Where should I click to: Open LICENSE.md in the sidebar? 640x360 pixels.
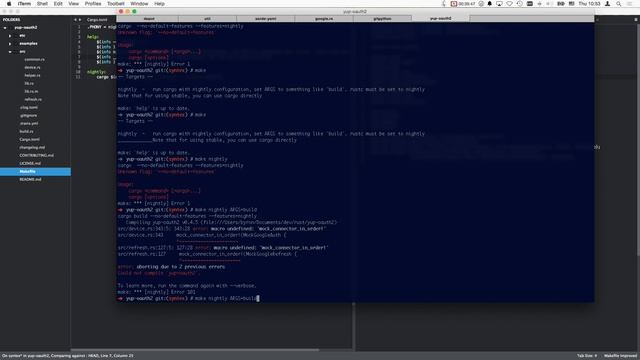pos(30,163)
